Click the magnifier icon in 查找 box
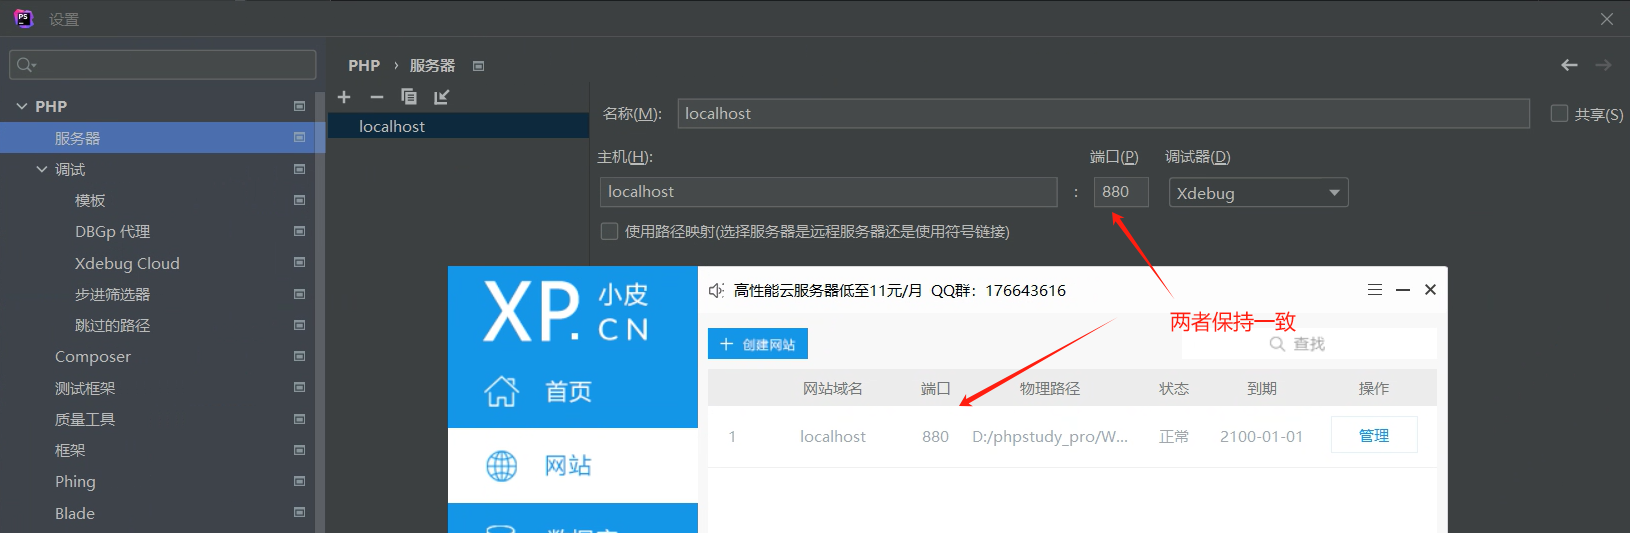Image resolution: width=1630 pixels, height=533 pixels. pos(1277,344)
